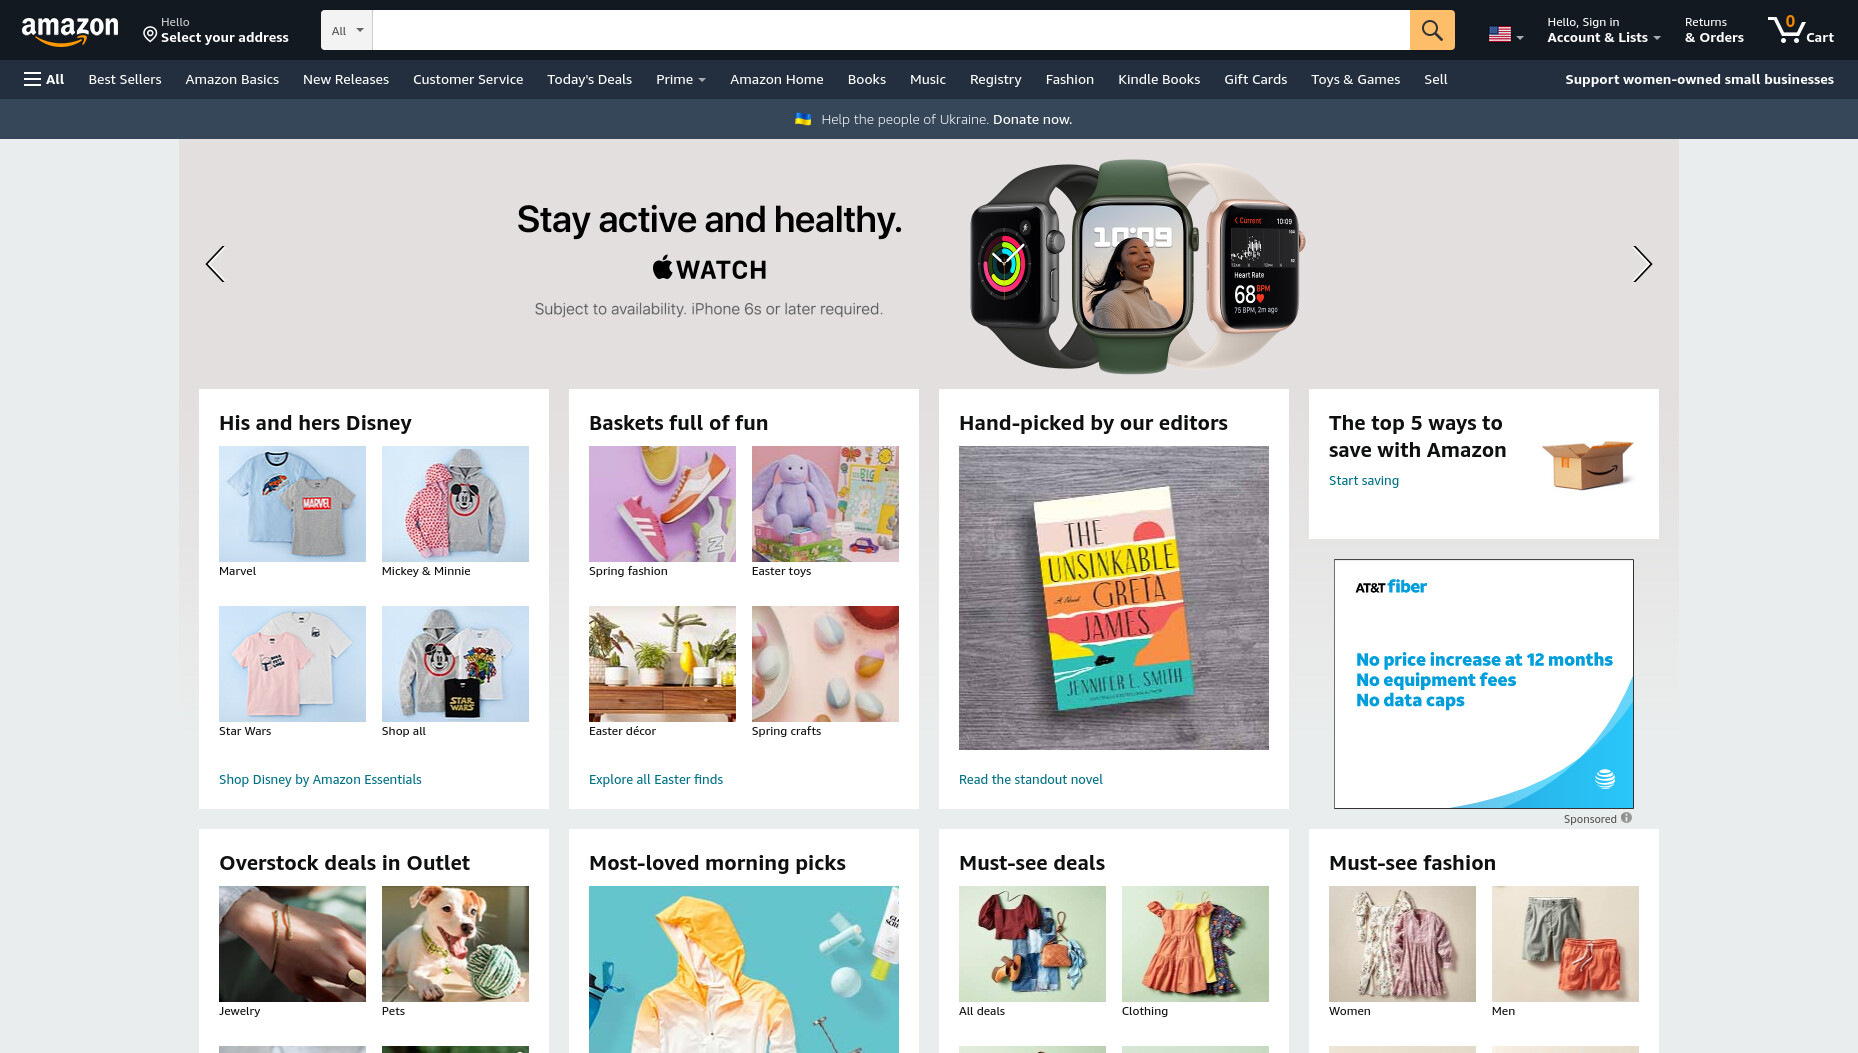Click the orange search magnifier button
Screen dimensions: 1858x1053
tap(1432, 30)
